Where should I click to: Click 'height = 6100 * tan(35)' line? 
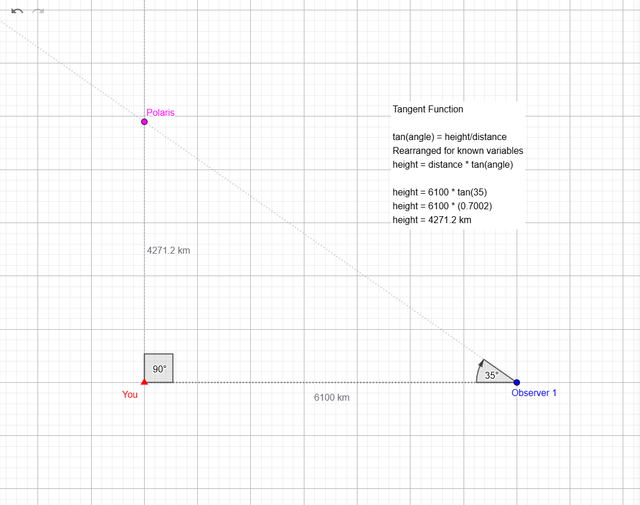(440, 192)
